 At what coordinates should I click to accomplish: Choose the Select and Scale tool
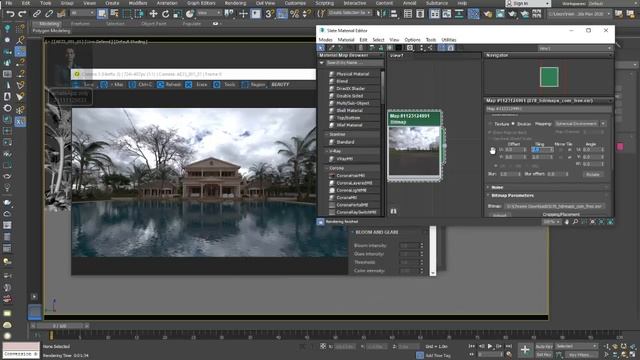pos(178,14)
